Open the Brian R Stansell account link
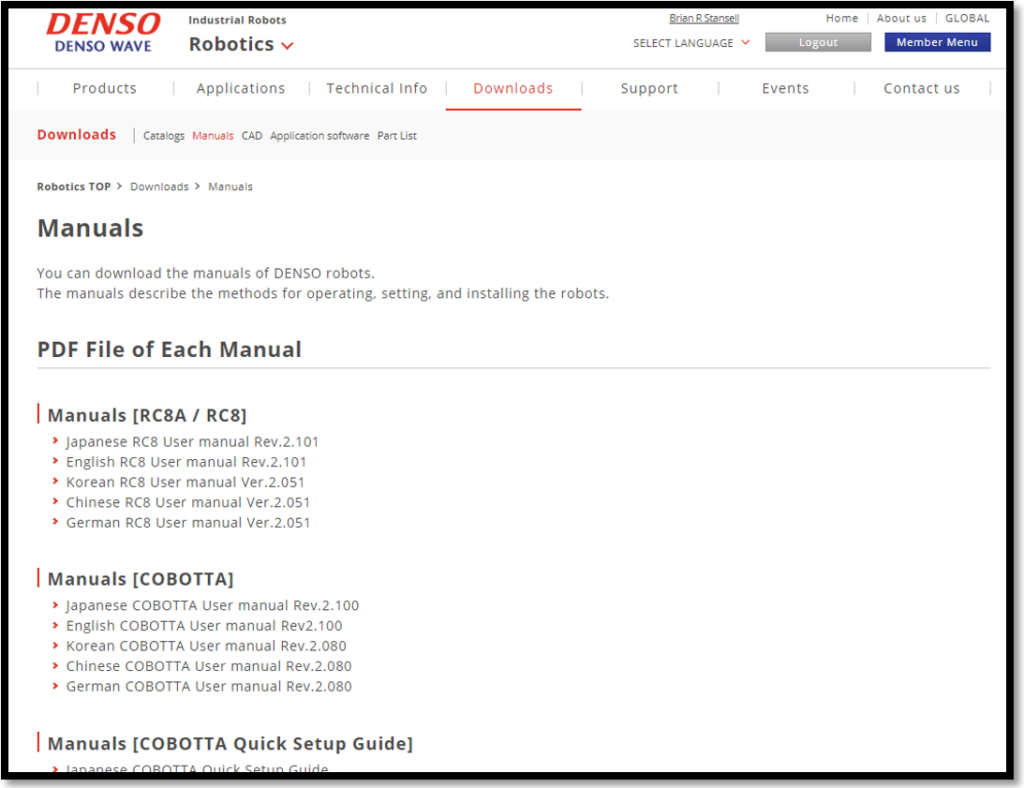 704,18
